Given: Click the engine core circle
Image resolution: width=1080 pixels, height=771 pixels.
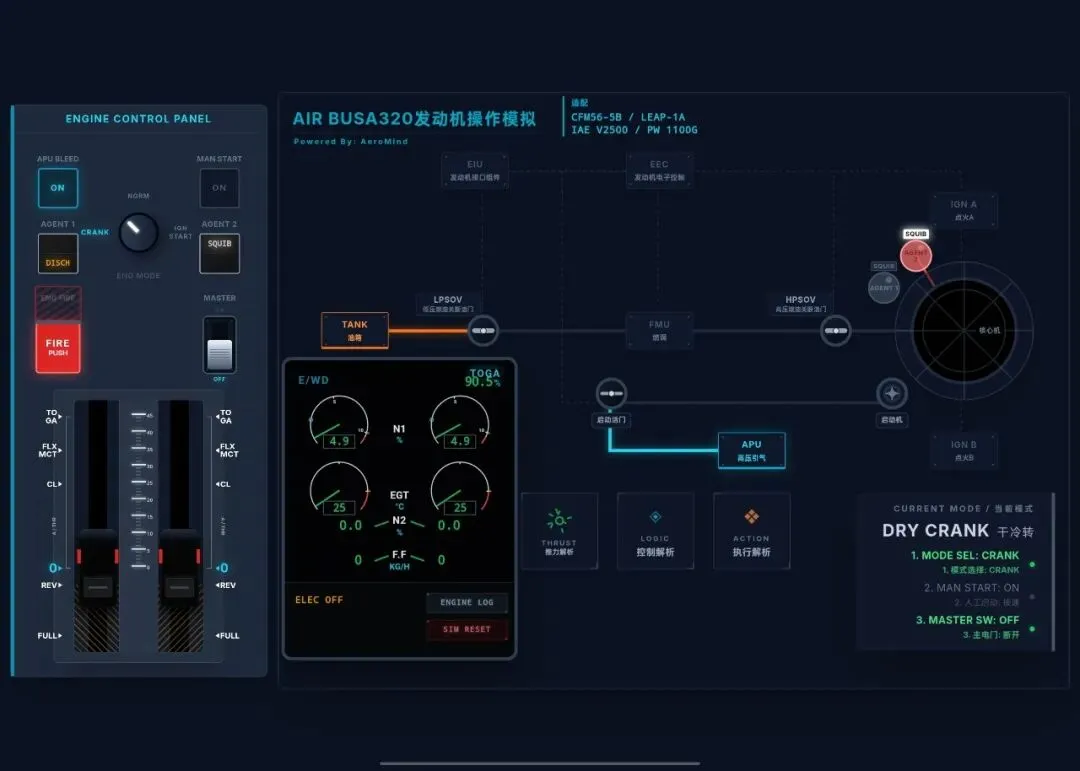Looking at the screenshot, I should tap(964, 331).
